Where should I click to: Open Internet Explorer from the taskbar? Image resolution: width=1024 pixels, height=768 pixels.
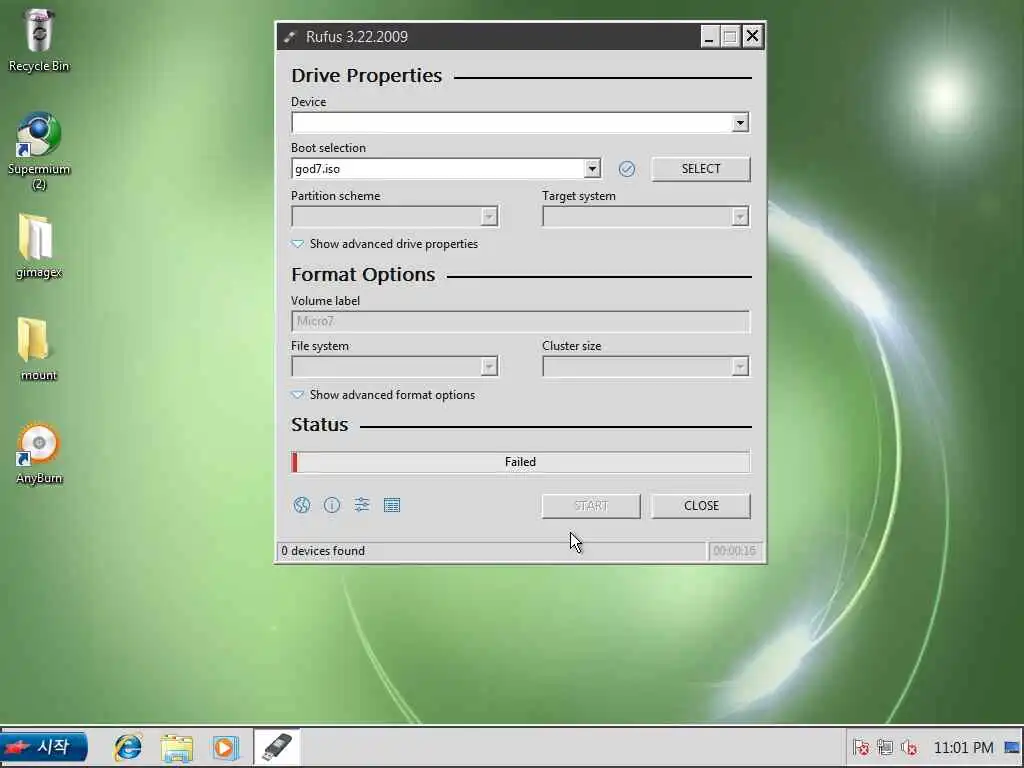127,747
